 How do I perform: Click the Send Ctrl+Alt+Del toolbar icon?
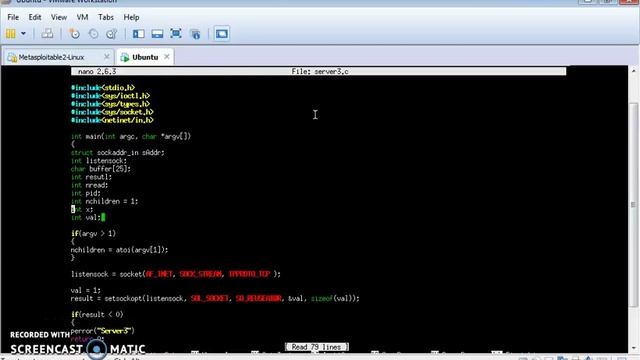coord(47,34)
